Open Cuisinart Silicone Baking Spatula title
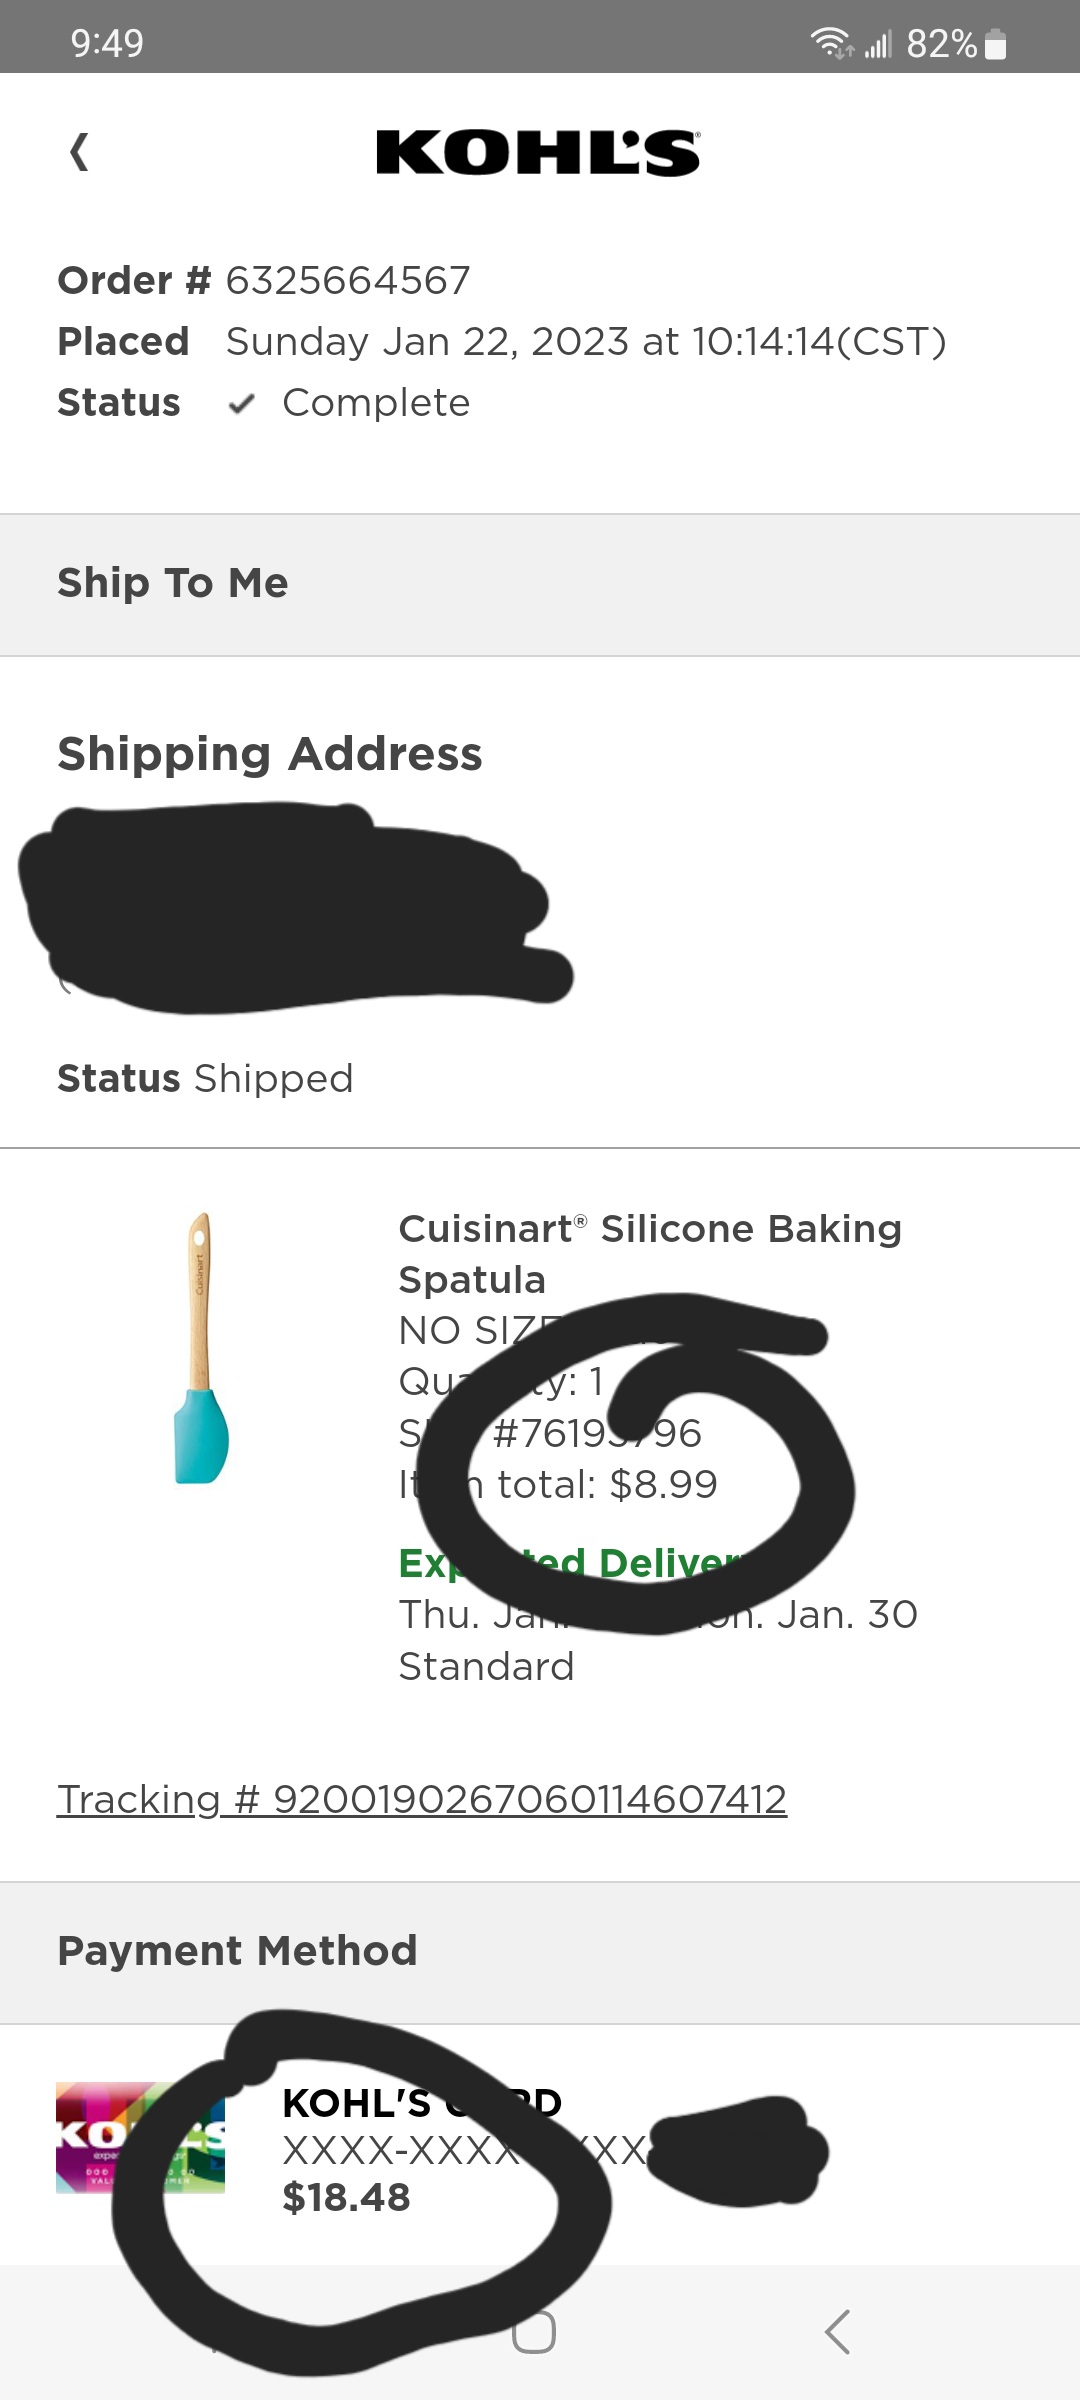Viewport: 1080px width, 2400px height. 650,1254
